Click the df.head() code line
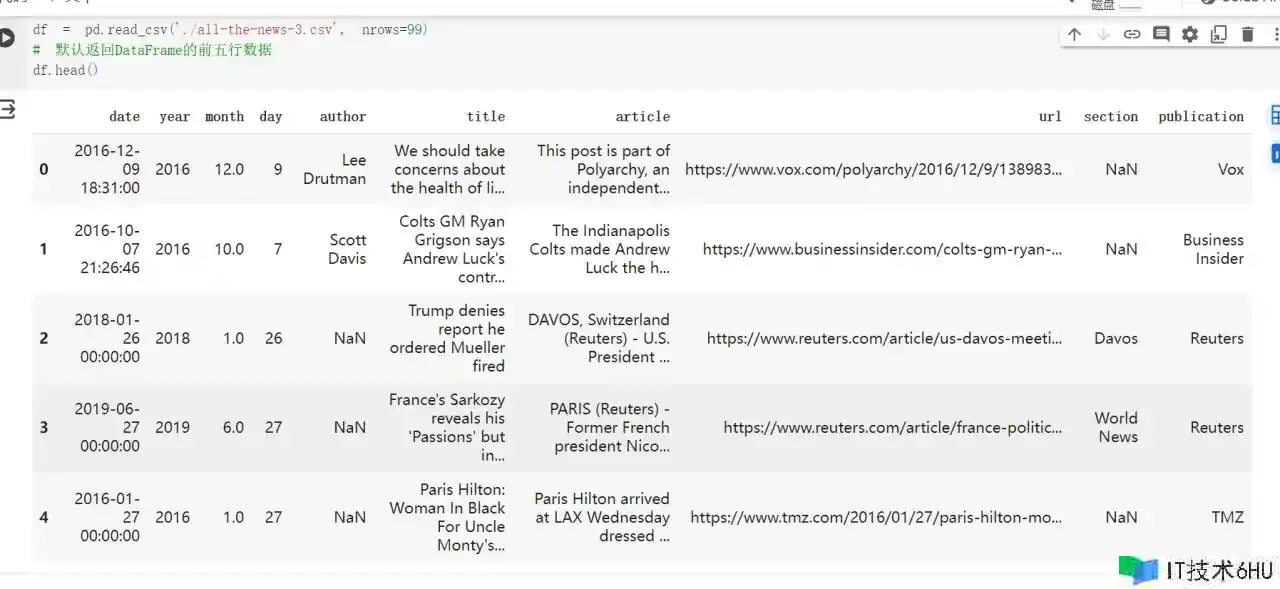The width and height of the screenshot is (1280, 589). (x=65, y=70)
